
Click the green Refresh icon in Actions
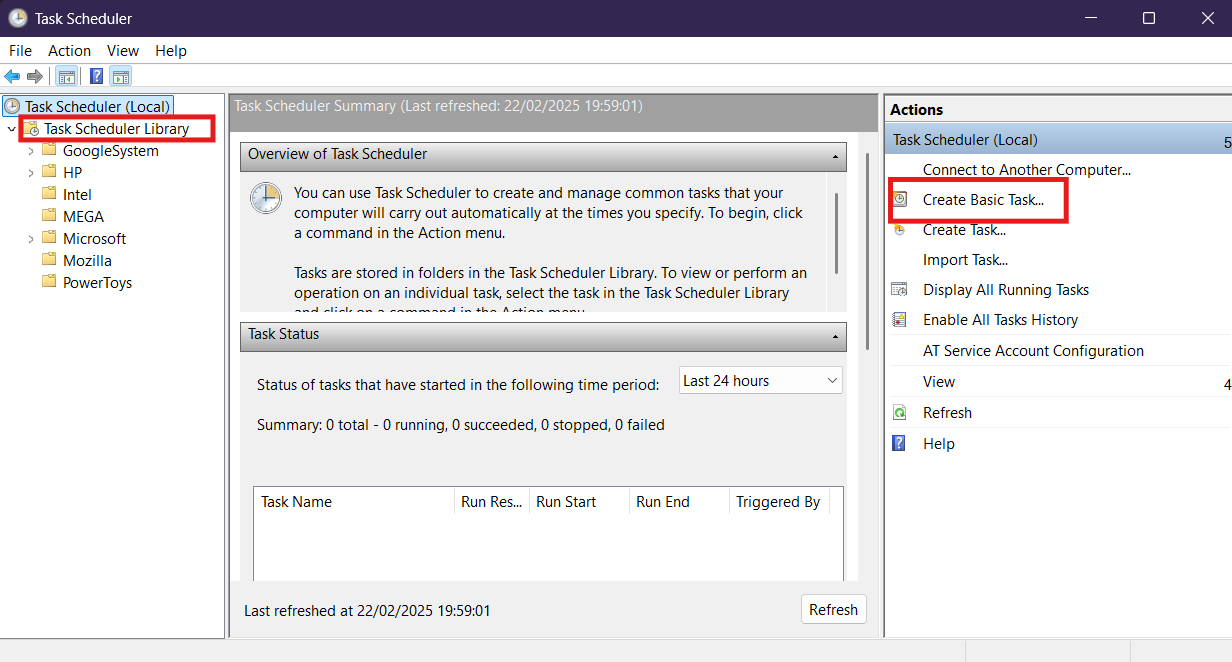(x=900, y=412)
